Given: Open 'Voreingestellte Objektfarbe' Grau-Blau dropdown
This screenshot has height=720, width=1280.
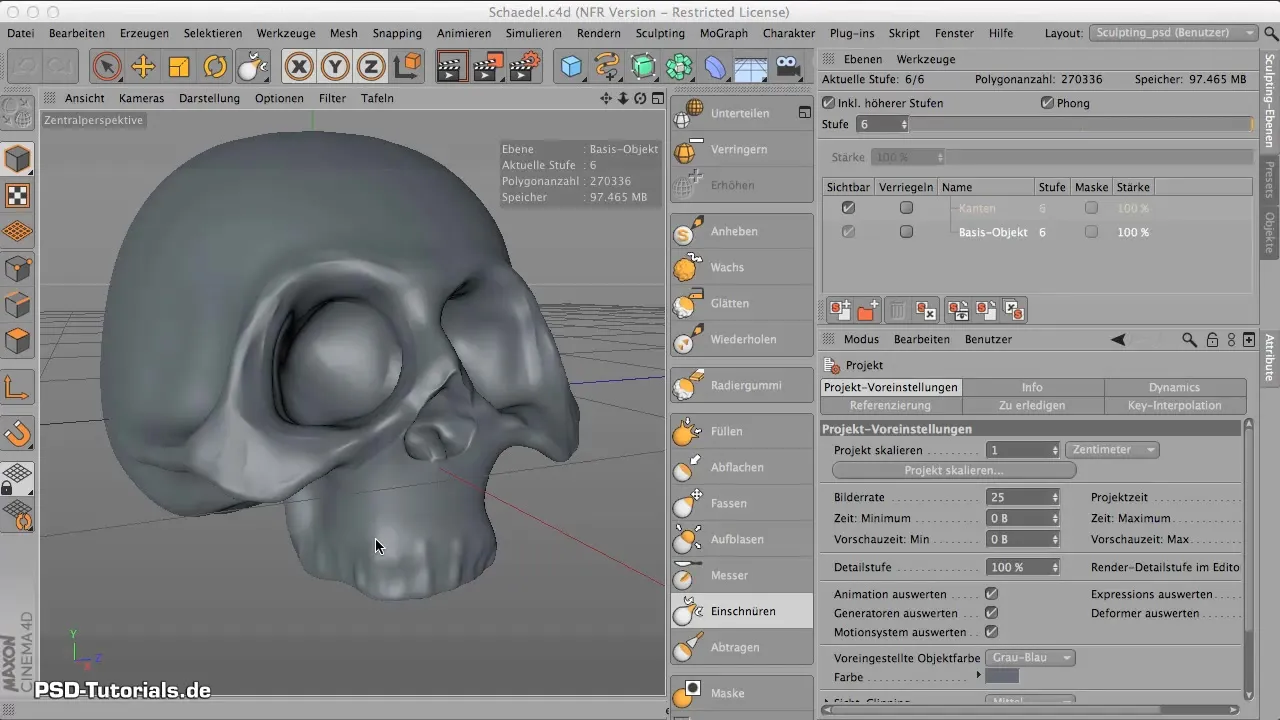Looking at the screenshot, I should pos(1030,658).
